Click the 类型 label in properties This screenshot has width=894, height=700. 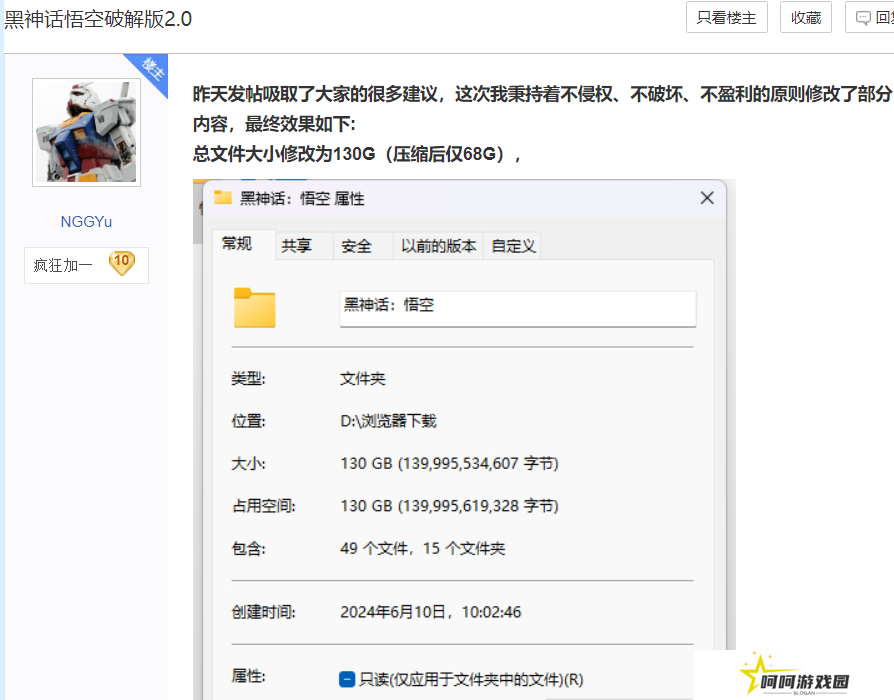tap(249, 379)
